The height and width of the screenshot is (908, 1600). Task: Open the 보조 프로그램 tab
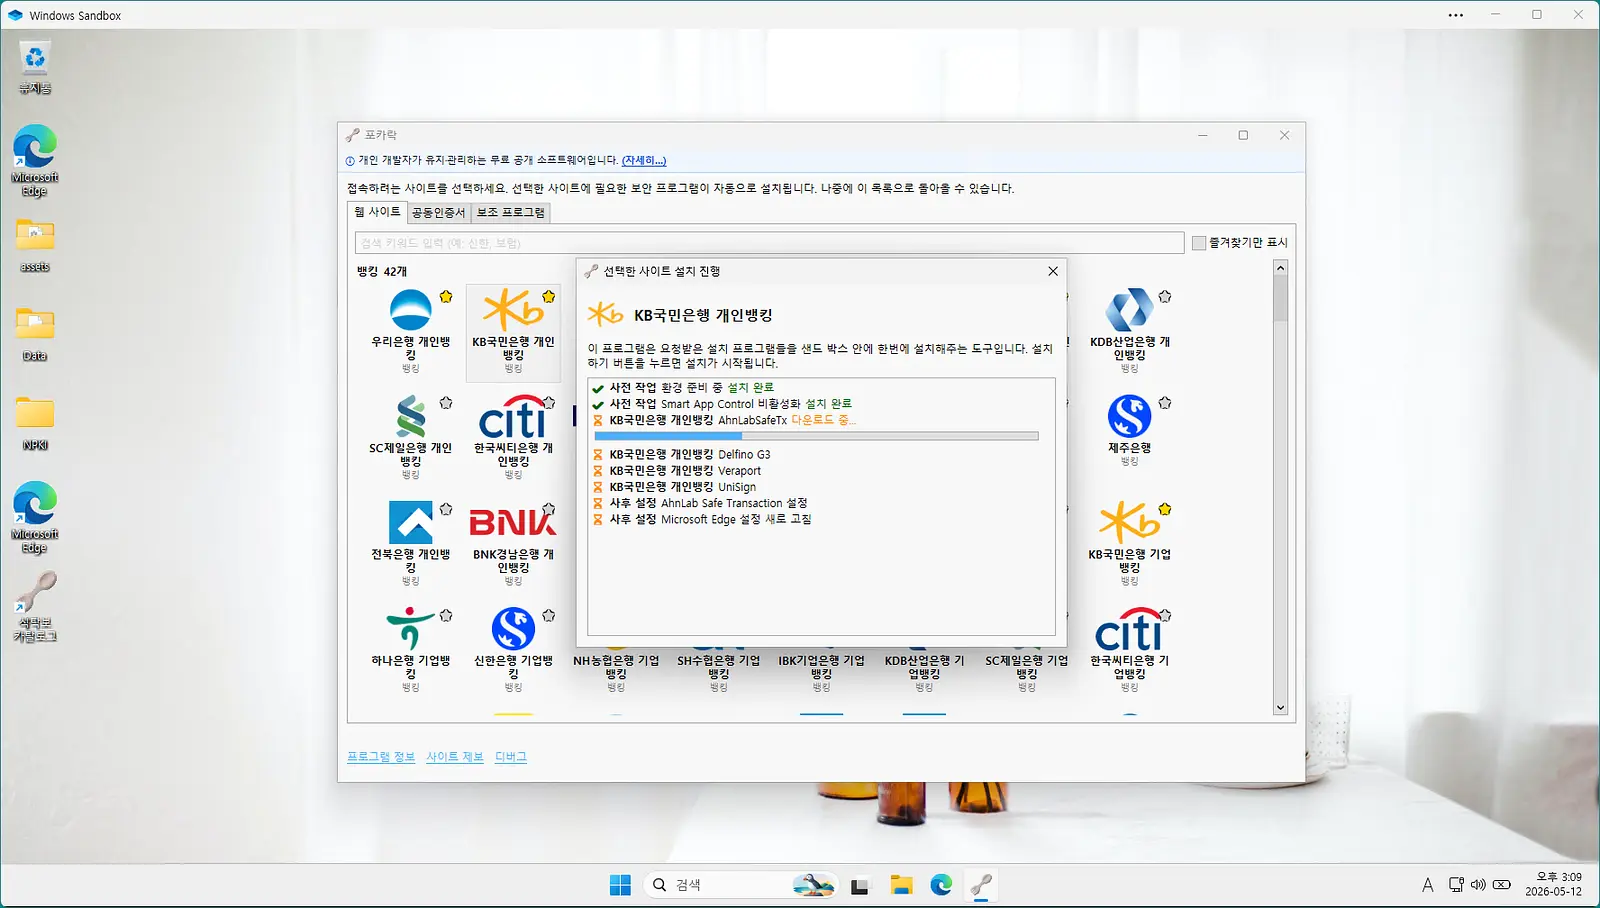pyautogui.click(x=511, y=213)
